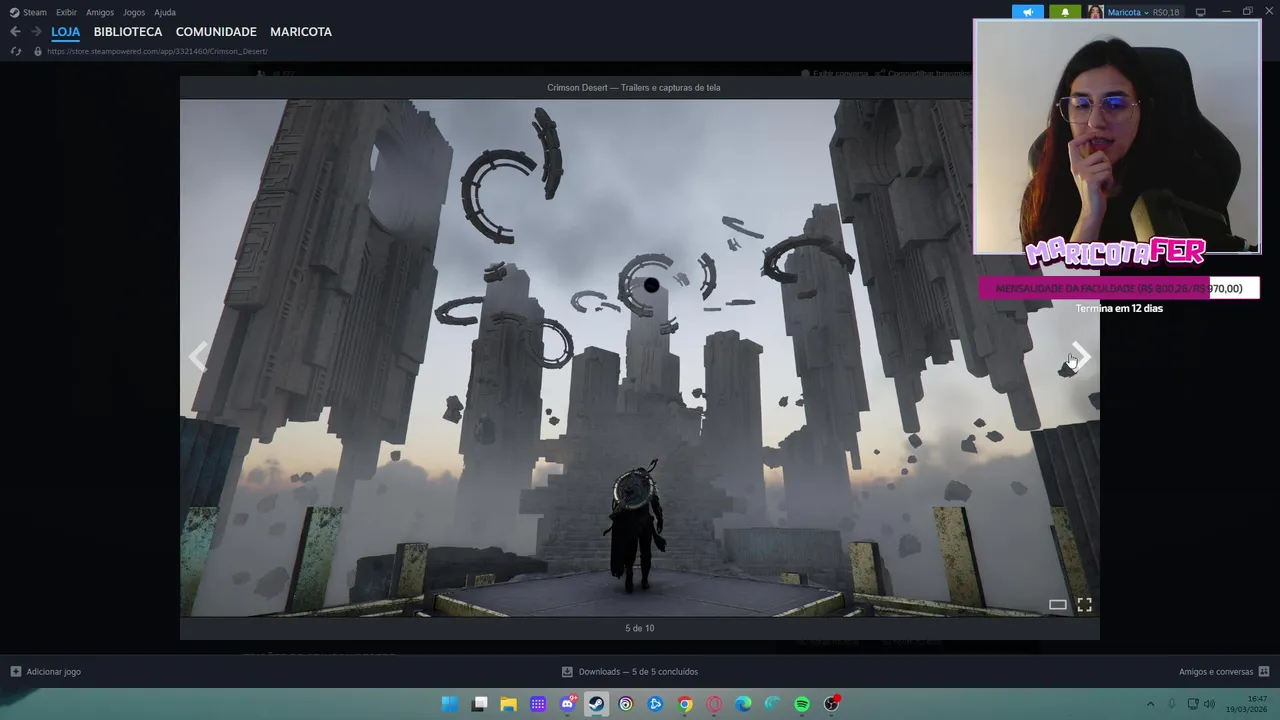Open Opera browser from the taskbar
Image resolution: width=1280 pixels, height=720 pixels.
(714, 704)
